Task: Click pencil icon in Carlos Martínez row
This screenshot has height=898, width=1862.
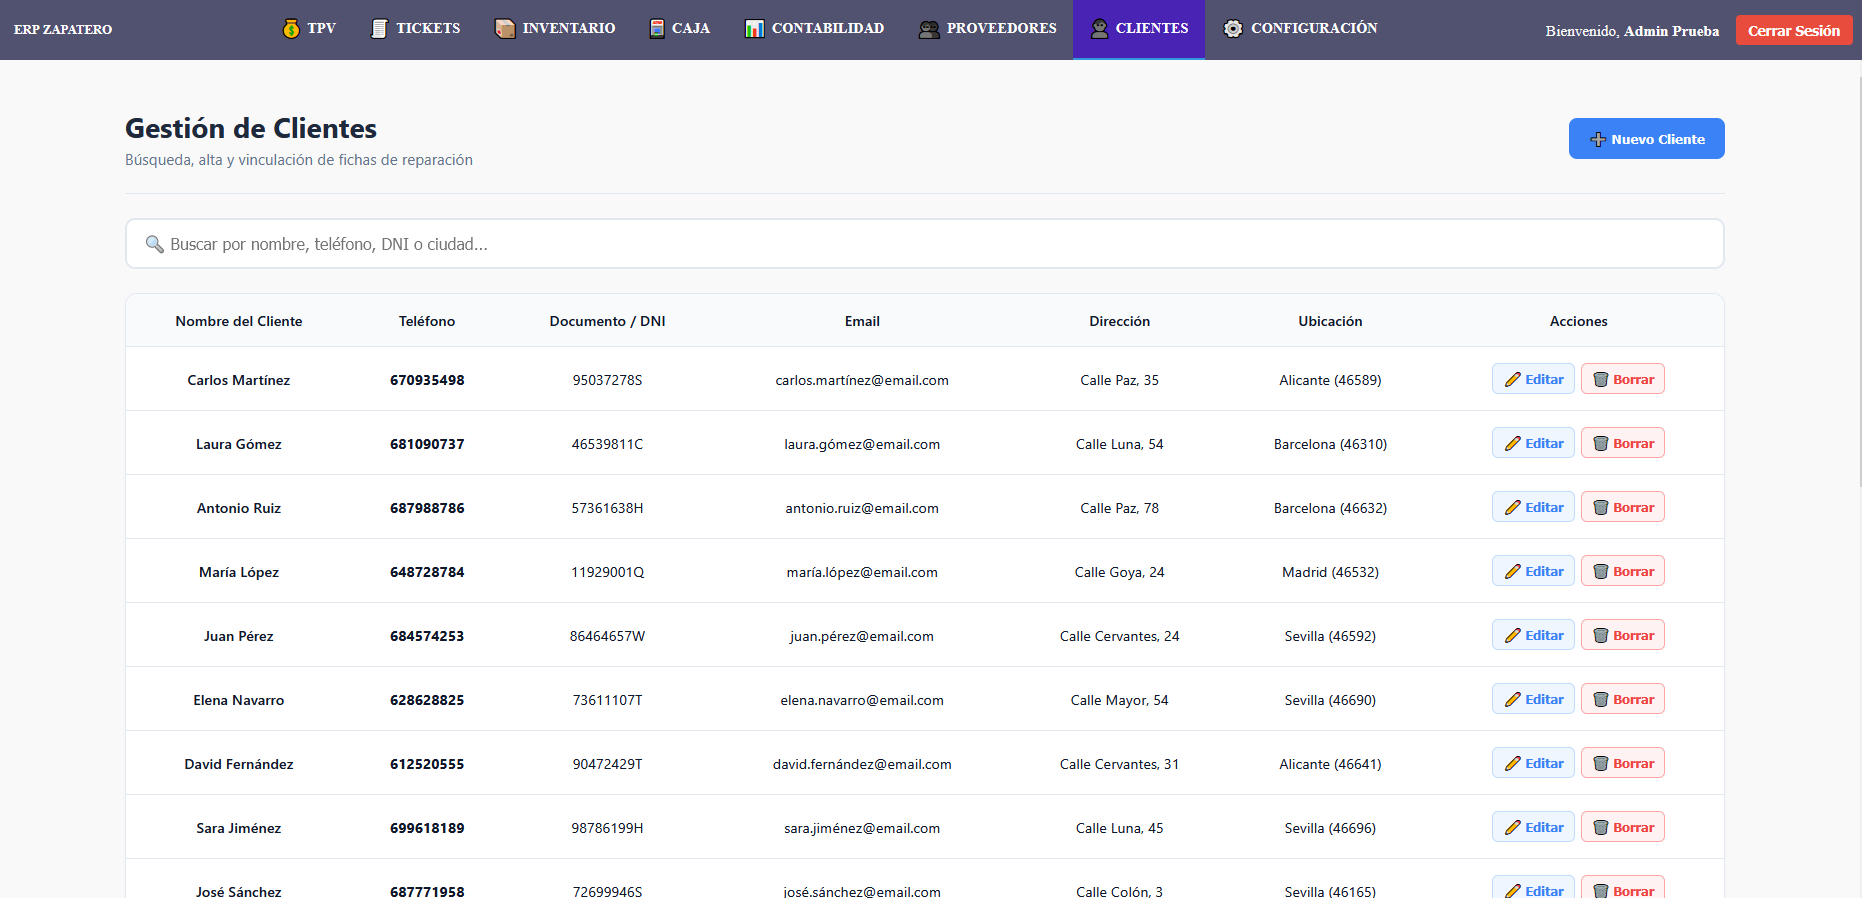Action: point(1513,379)
